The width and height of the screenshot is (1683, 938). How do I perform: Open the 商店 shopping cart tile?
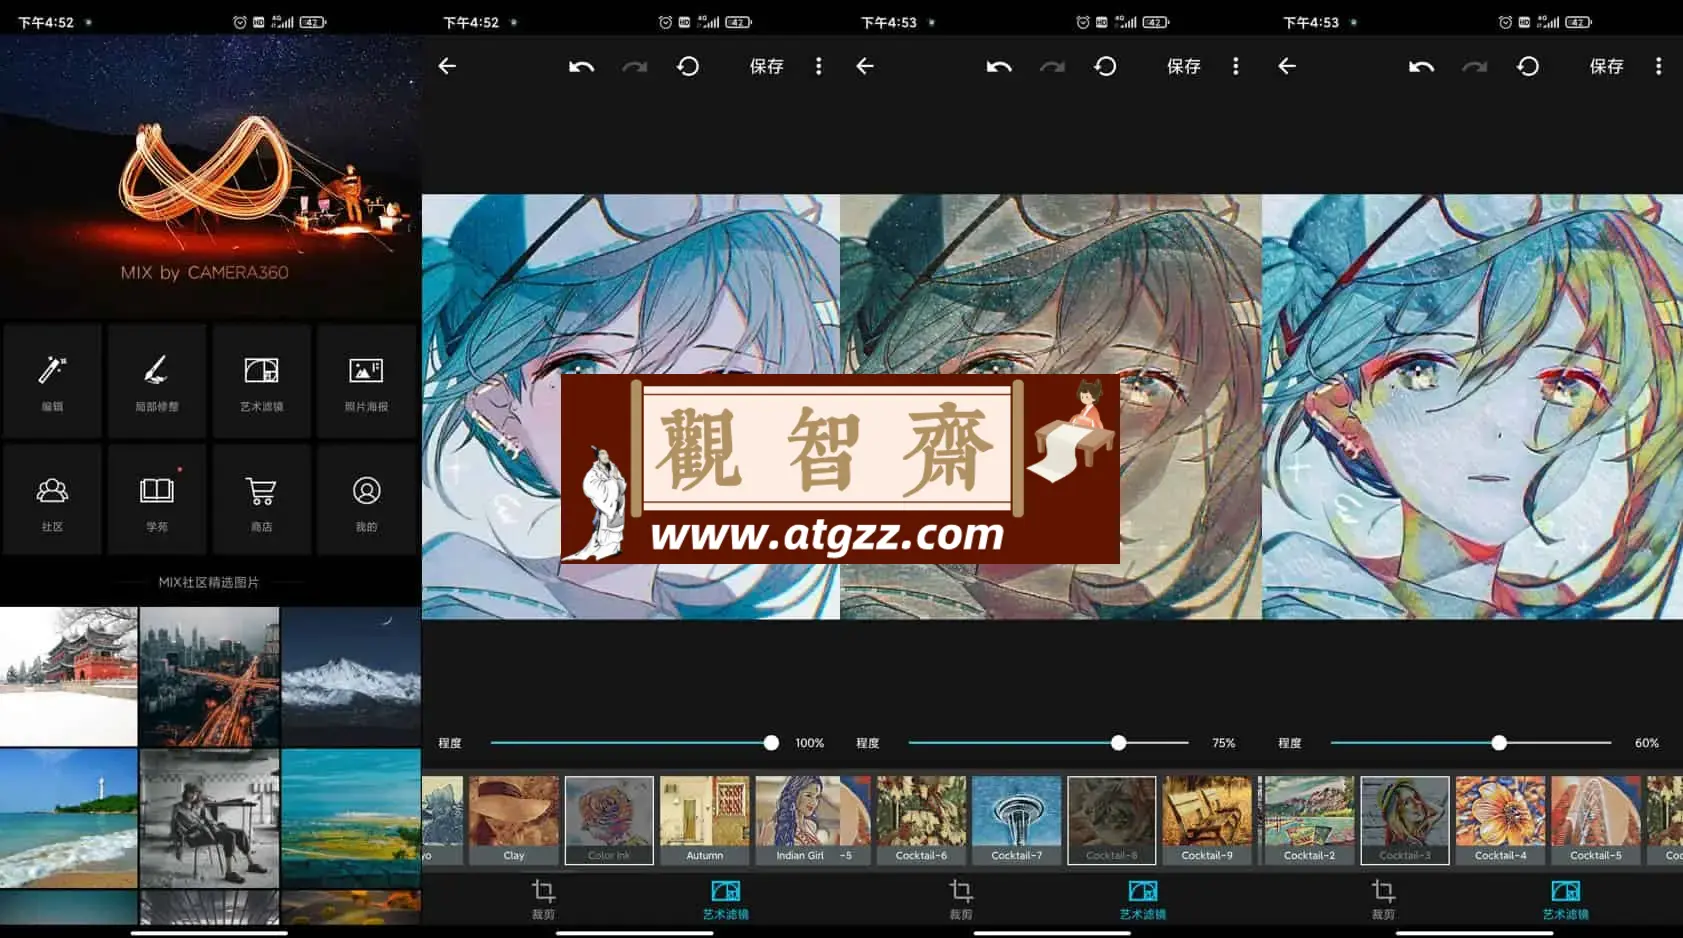coord(262,500)
